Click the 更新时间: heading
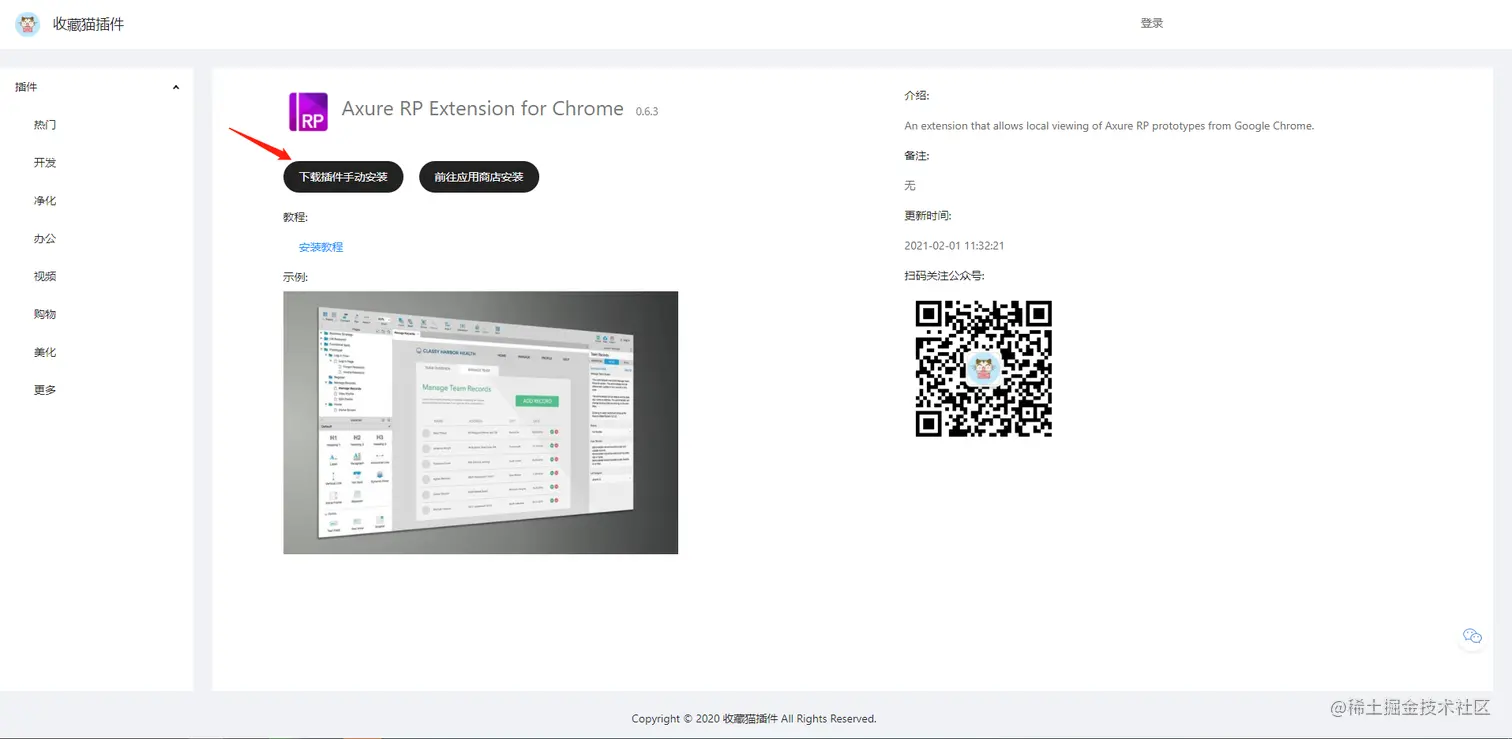 coord(928,216)
